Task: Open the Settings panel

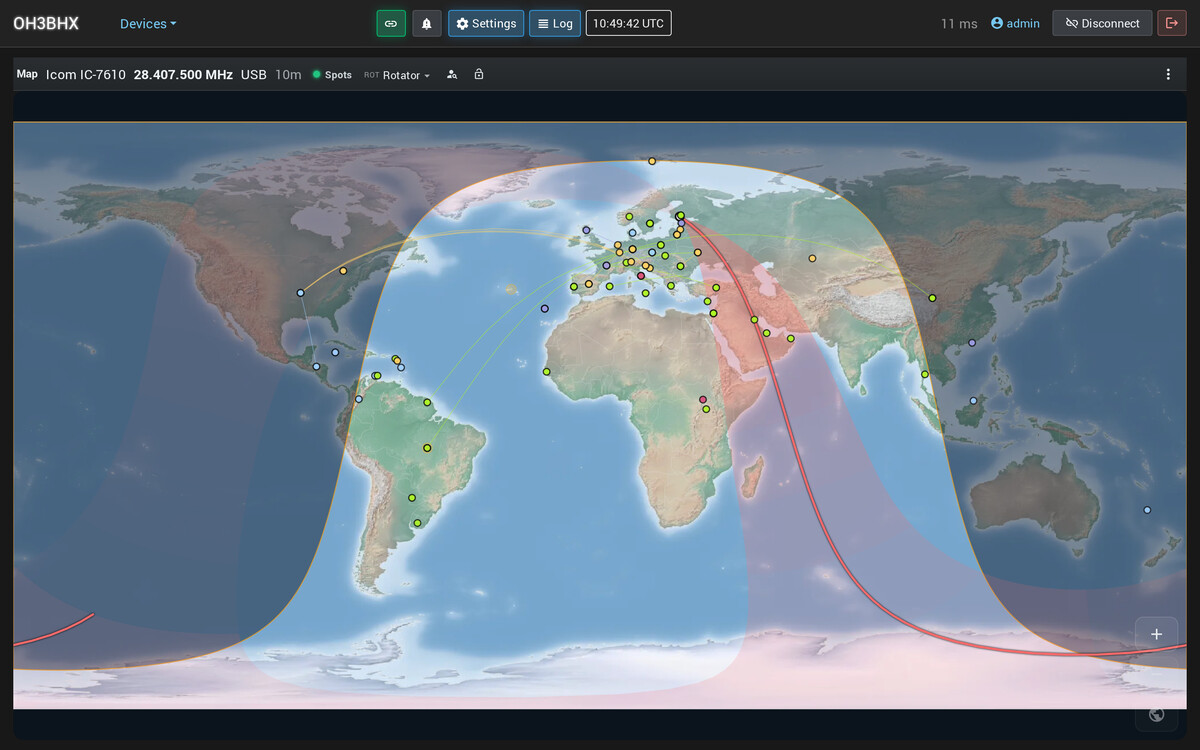Action: coord(486,23)
